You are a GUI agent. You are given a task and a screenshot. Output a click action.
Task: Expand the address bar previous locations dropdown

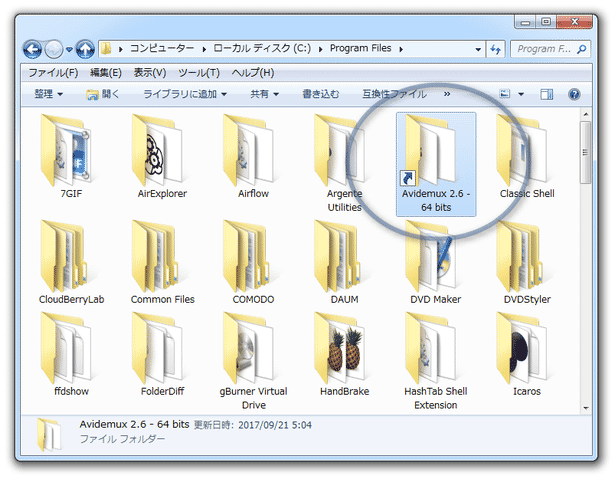pos(478,49)
